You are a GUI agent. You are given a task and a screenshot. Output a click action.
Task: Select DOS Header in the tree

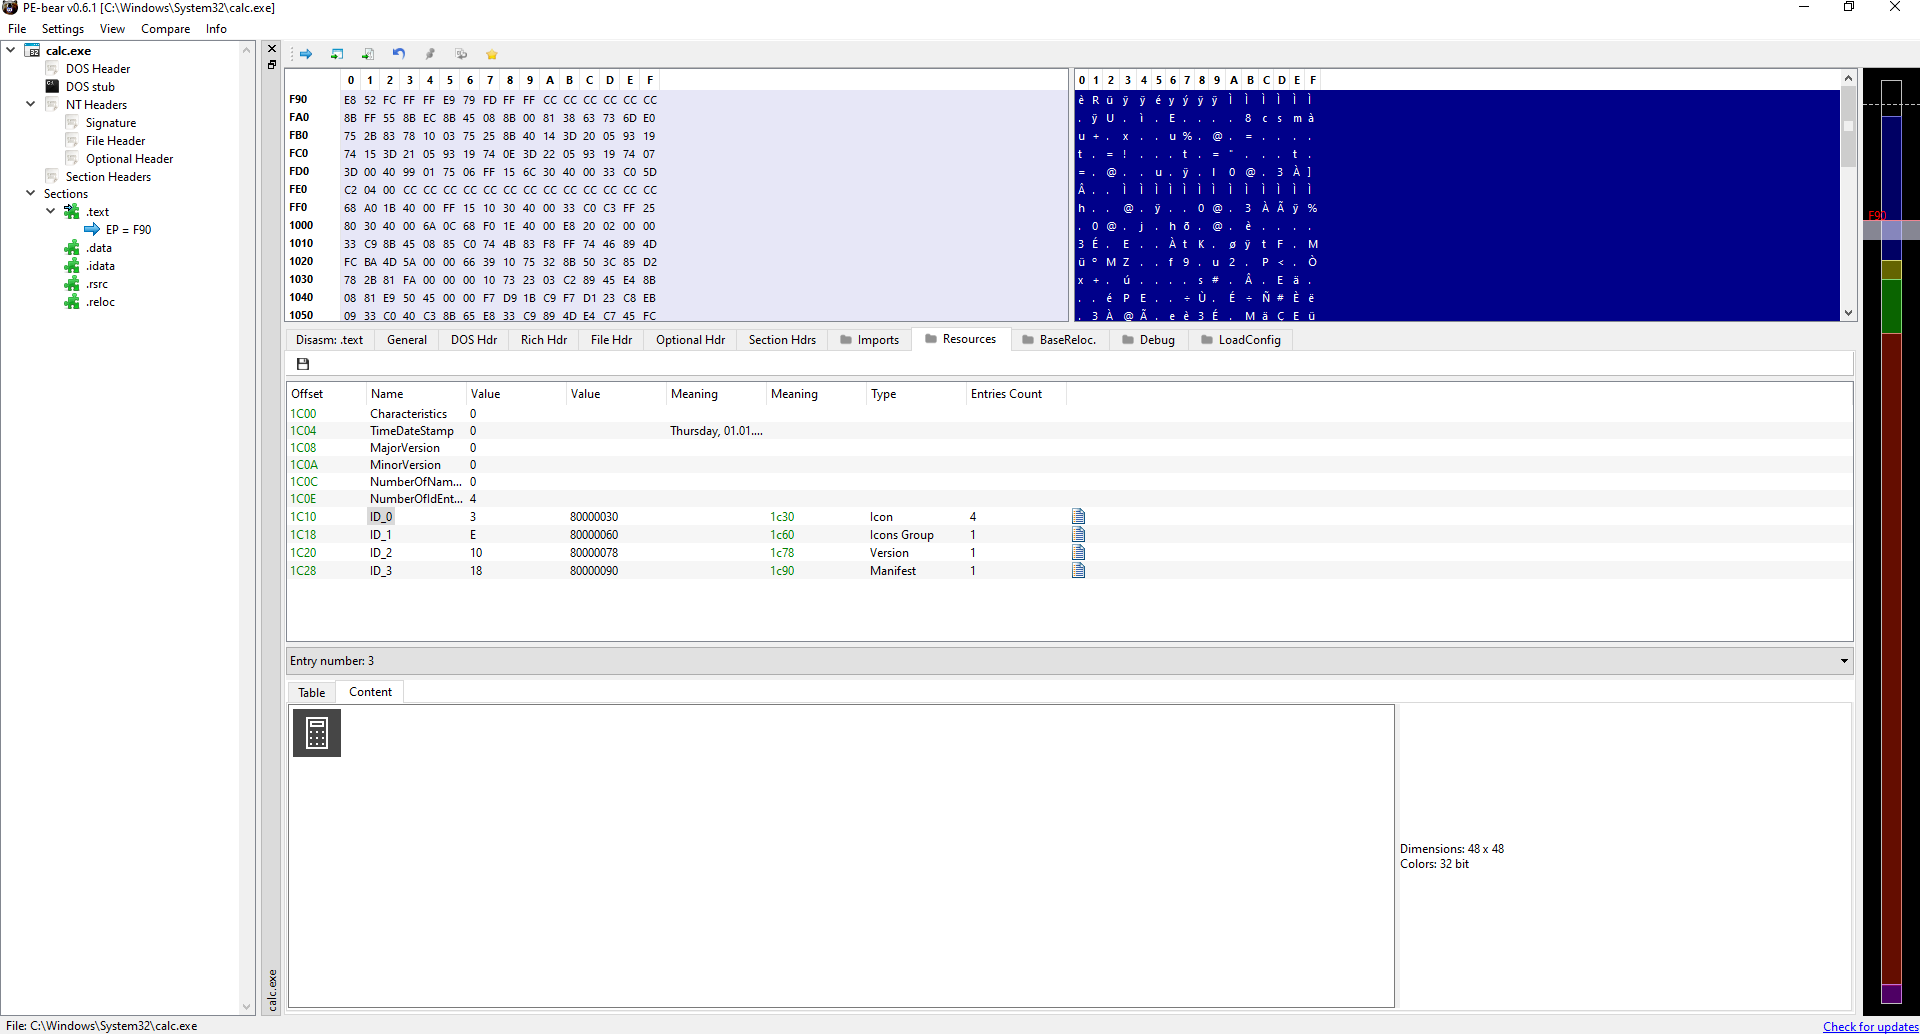click(x=98, y=69)
